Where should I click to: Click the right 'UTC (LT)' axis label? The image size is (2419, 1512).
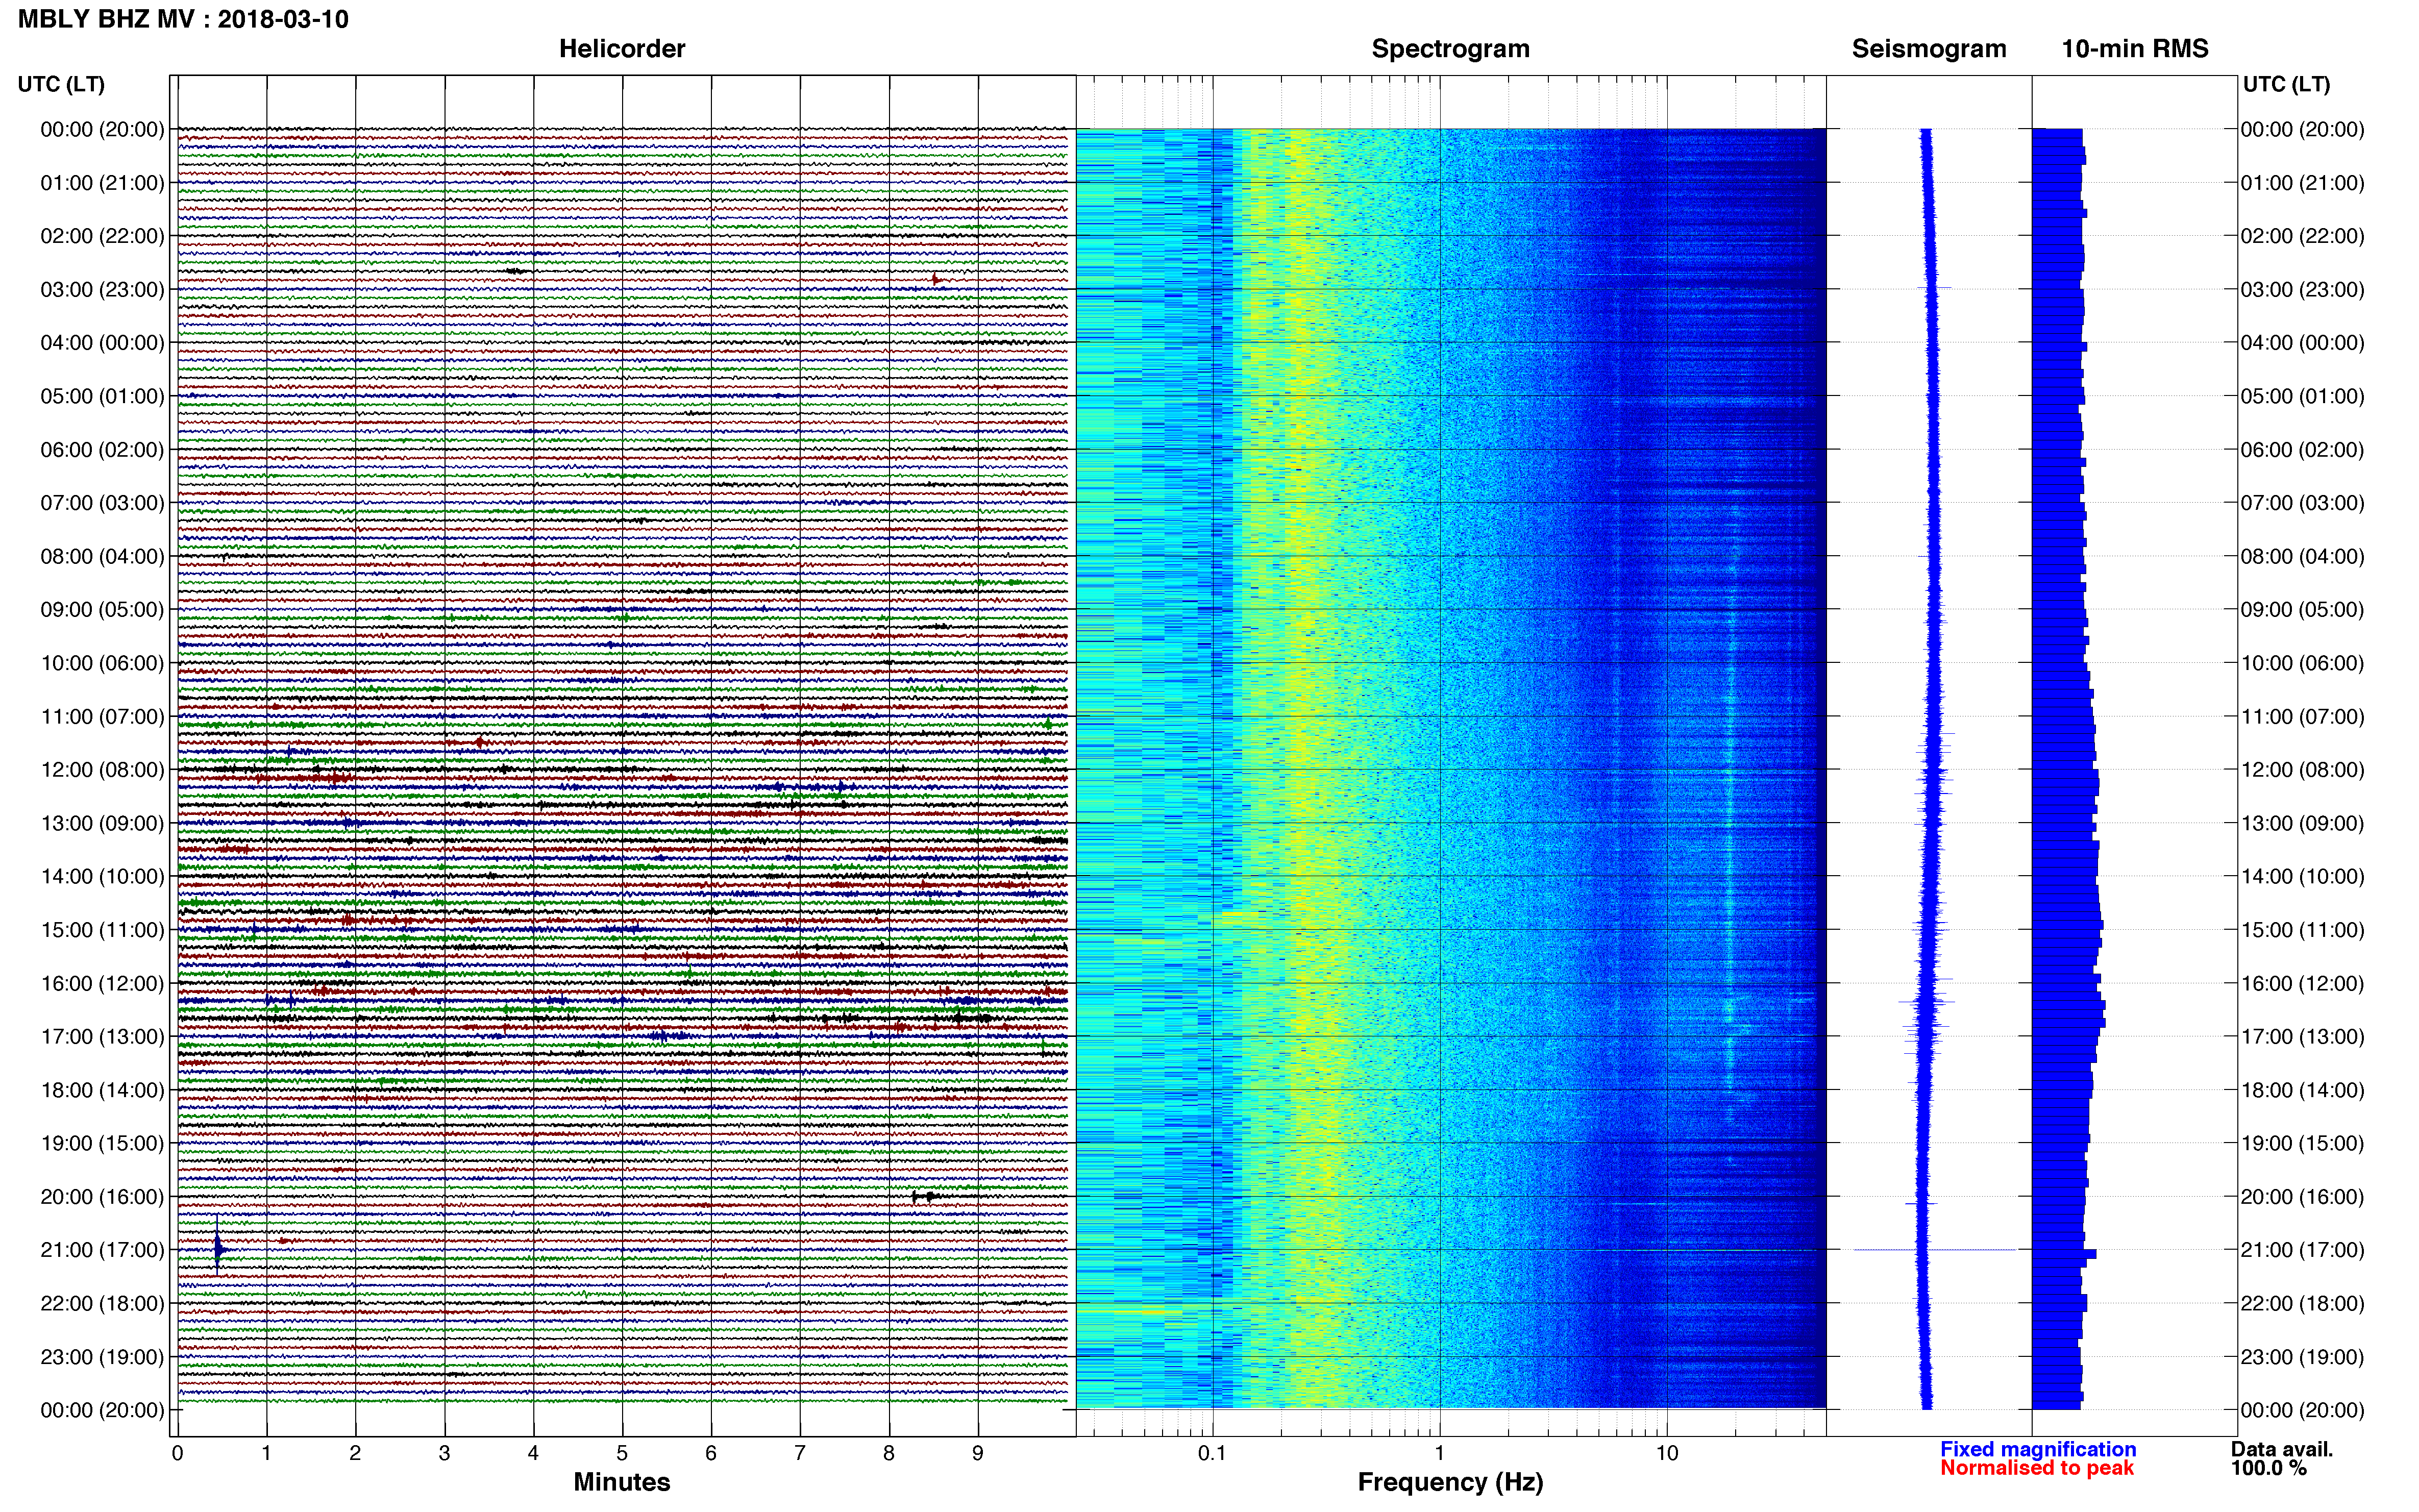[2286, 84]
